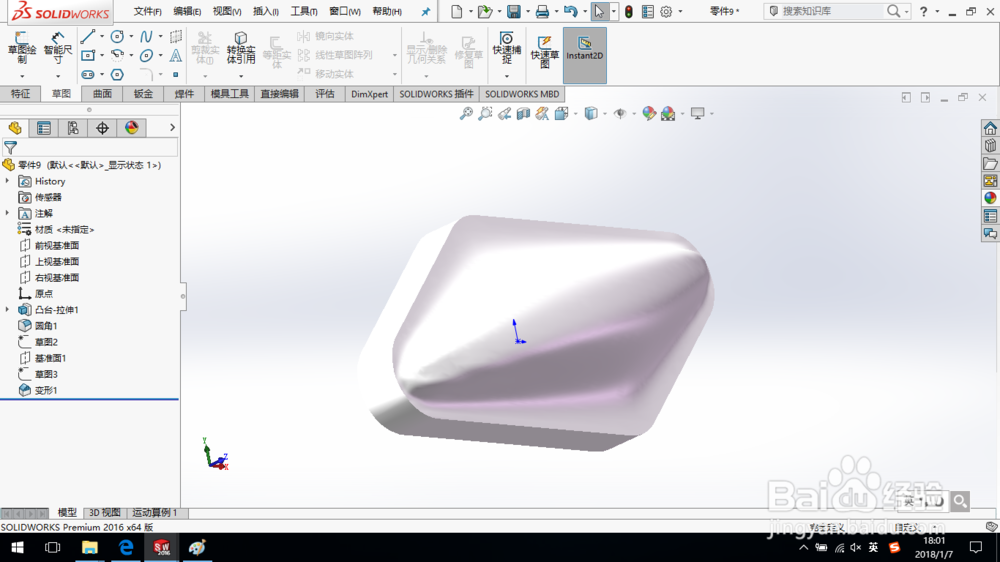Image resolution: width=1000 pixels, height=562 pixels.
Task: Open the 编辑 (Edit) menu
Action: point(187,11)
